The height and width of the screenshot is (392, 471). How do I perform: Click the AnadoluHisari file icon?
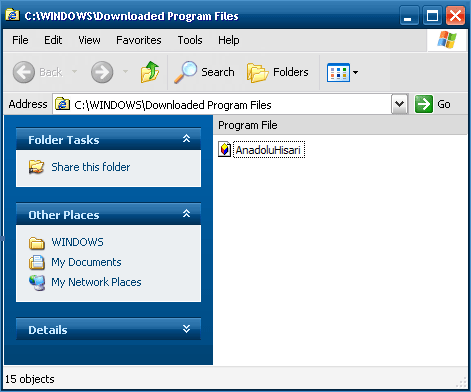click(225, 149)
